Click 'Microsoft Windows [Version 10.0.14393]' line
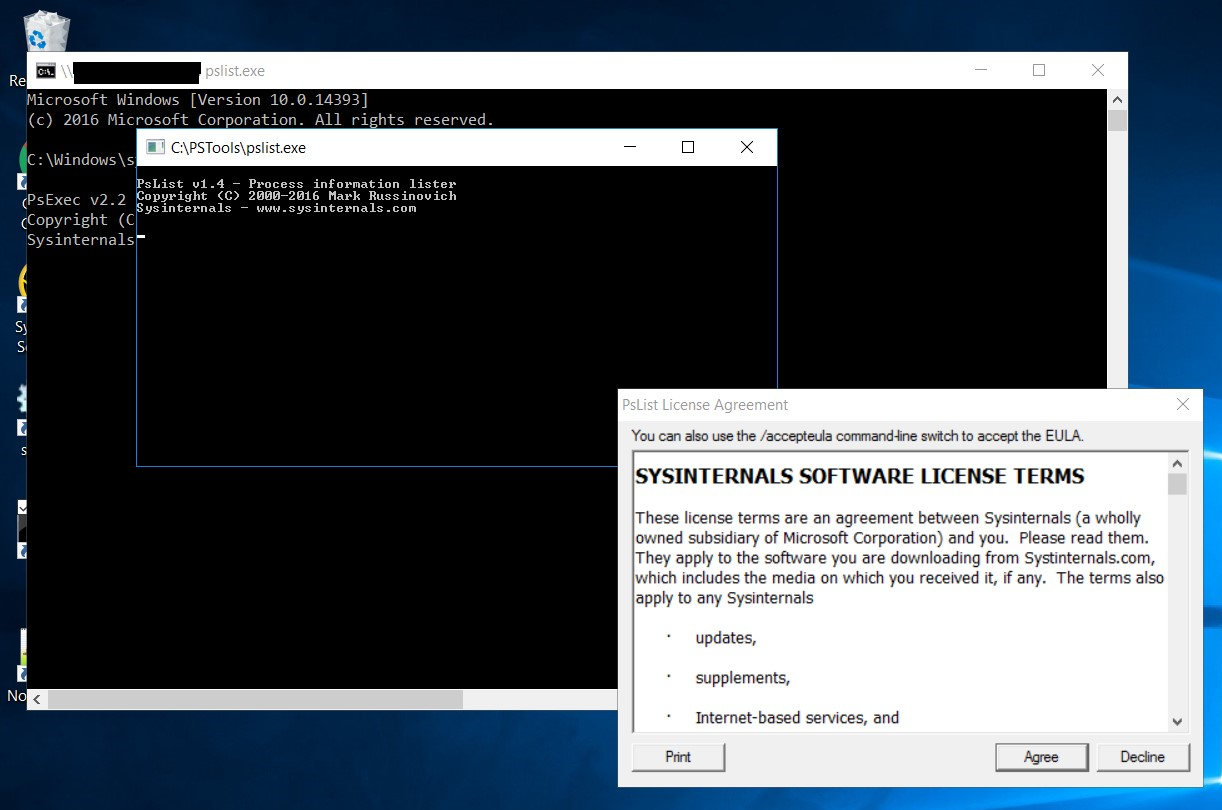 [198, 100]
